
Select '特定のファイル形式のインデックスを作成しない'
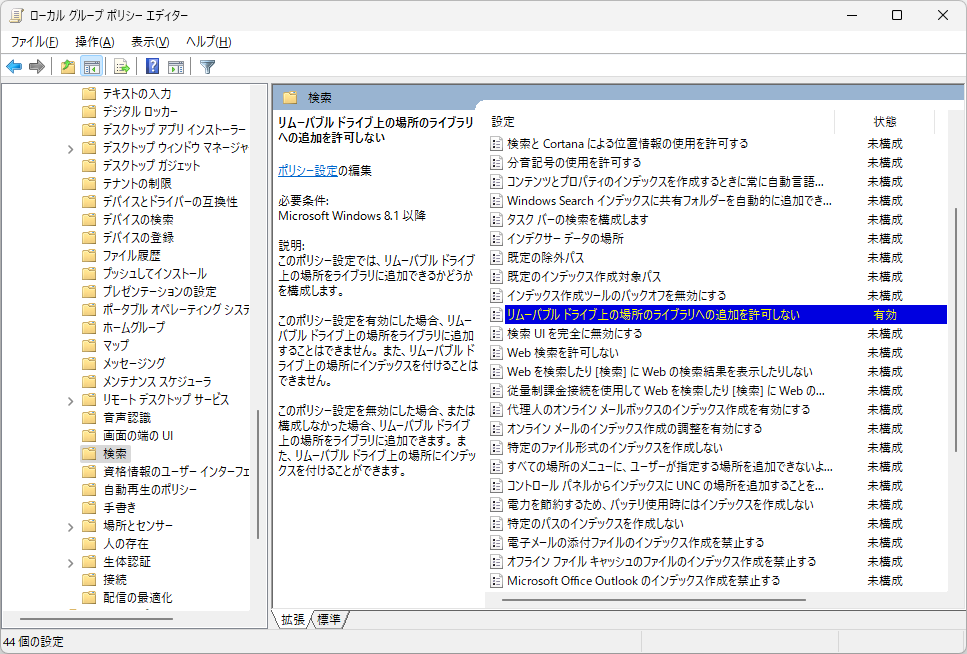[615, 448]
